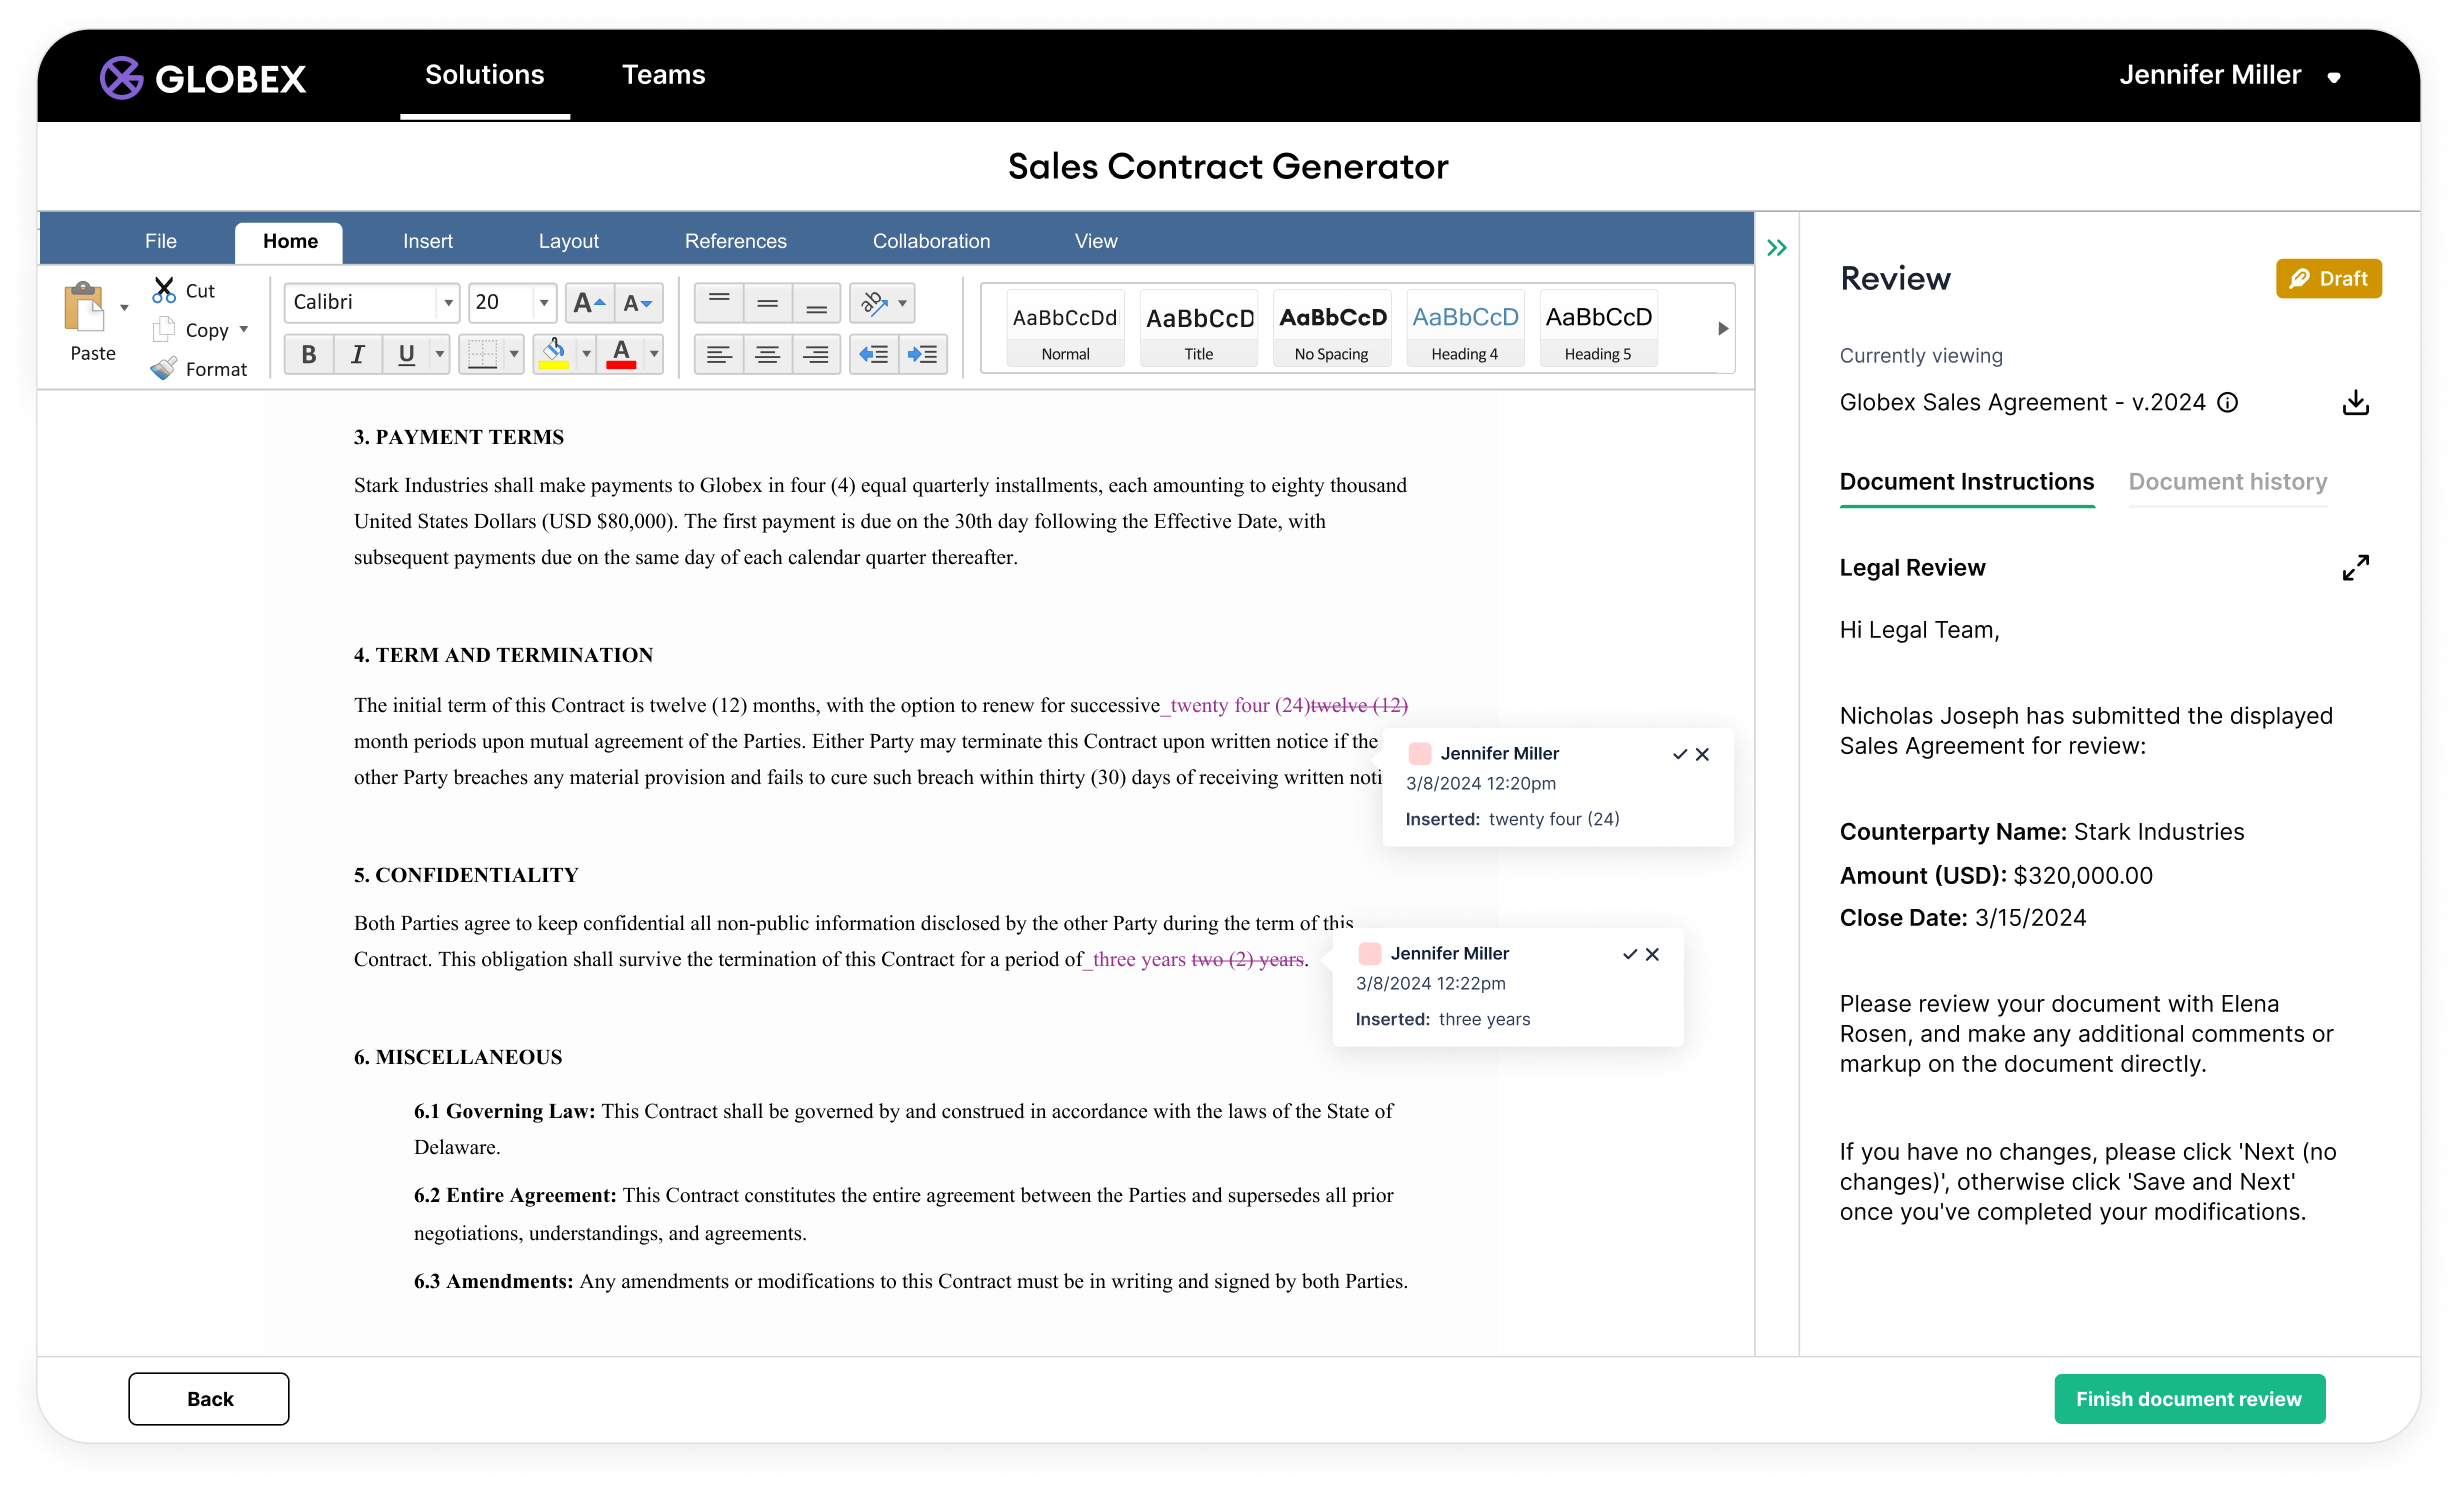This screenshot has width=2456, height=1486.
Task: Click the Copy icon
Action: click(x=164, y=330)
